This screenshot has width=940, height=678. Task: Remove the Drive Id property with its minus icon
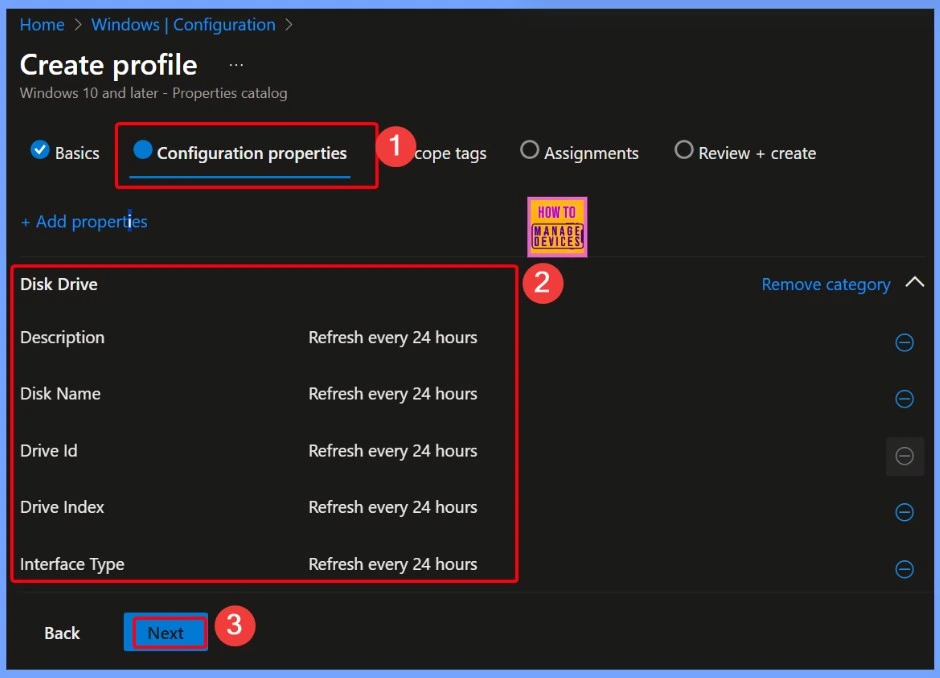click(904, 456)
